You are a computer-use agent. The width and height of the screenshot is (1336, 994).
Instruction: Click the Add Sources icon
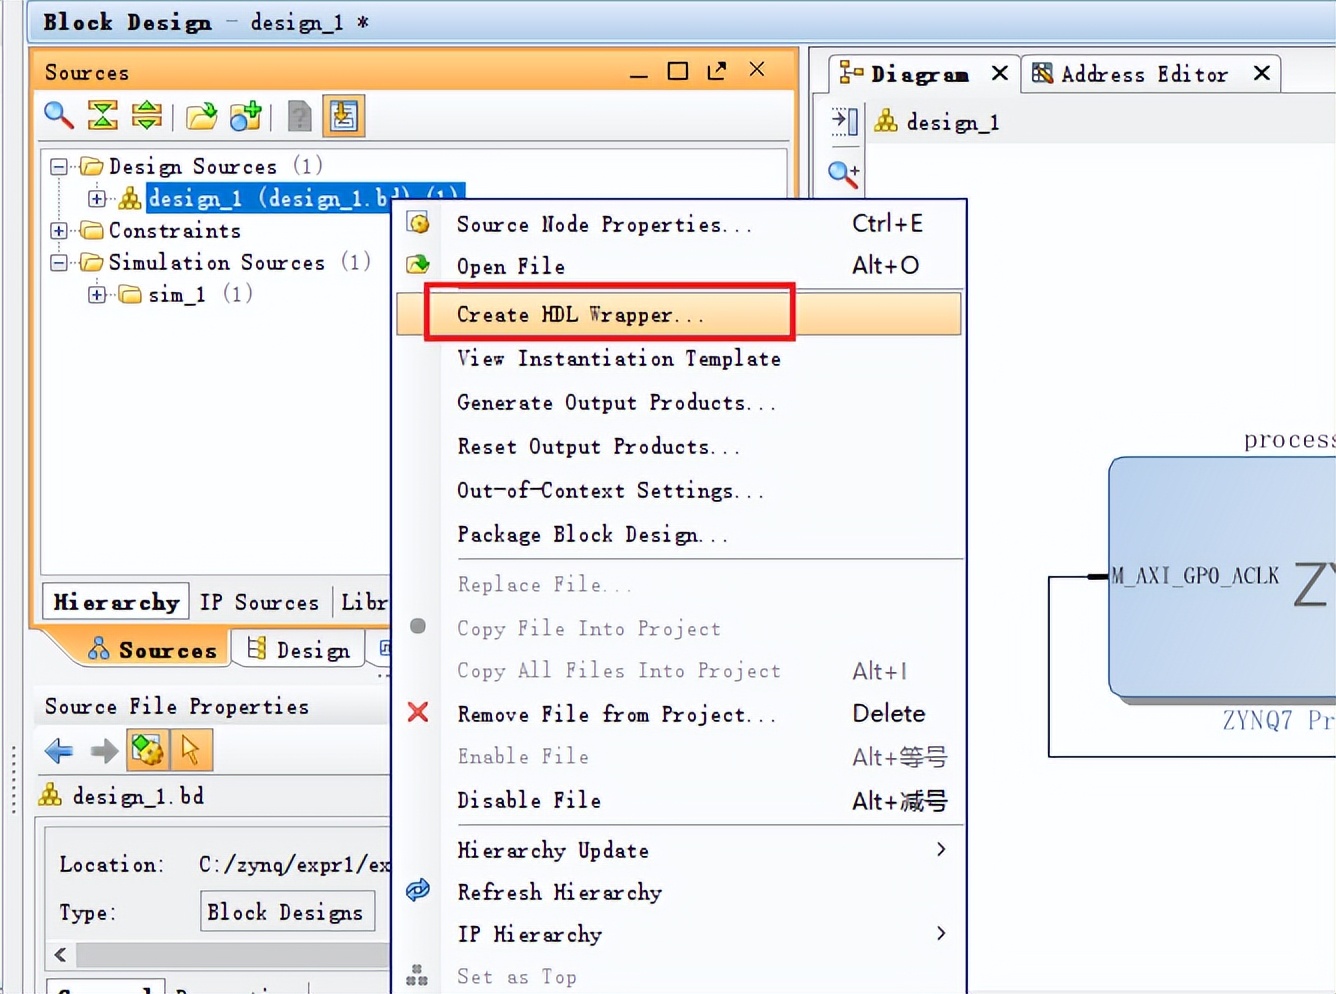[x=245, y=115]
